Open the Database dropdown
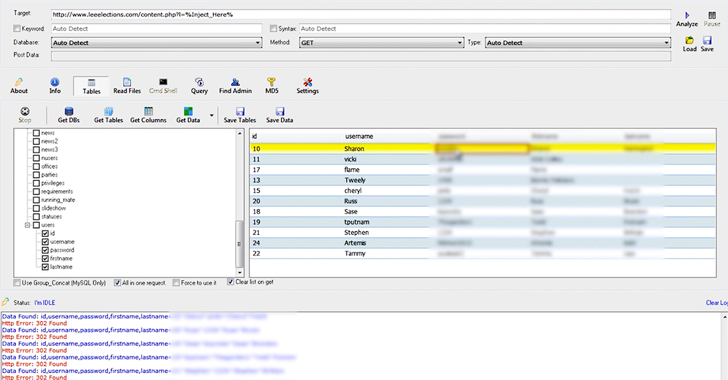The width and height of the screenshot is (728, 380). tap(156, 43)
